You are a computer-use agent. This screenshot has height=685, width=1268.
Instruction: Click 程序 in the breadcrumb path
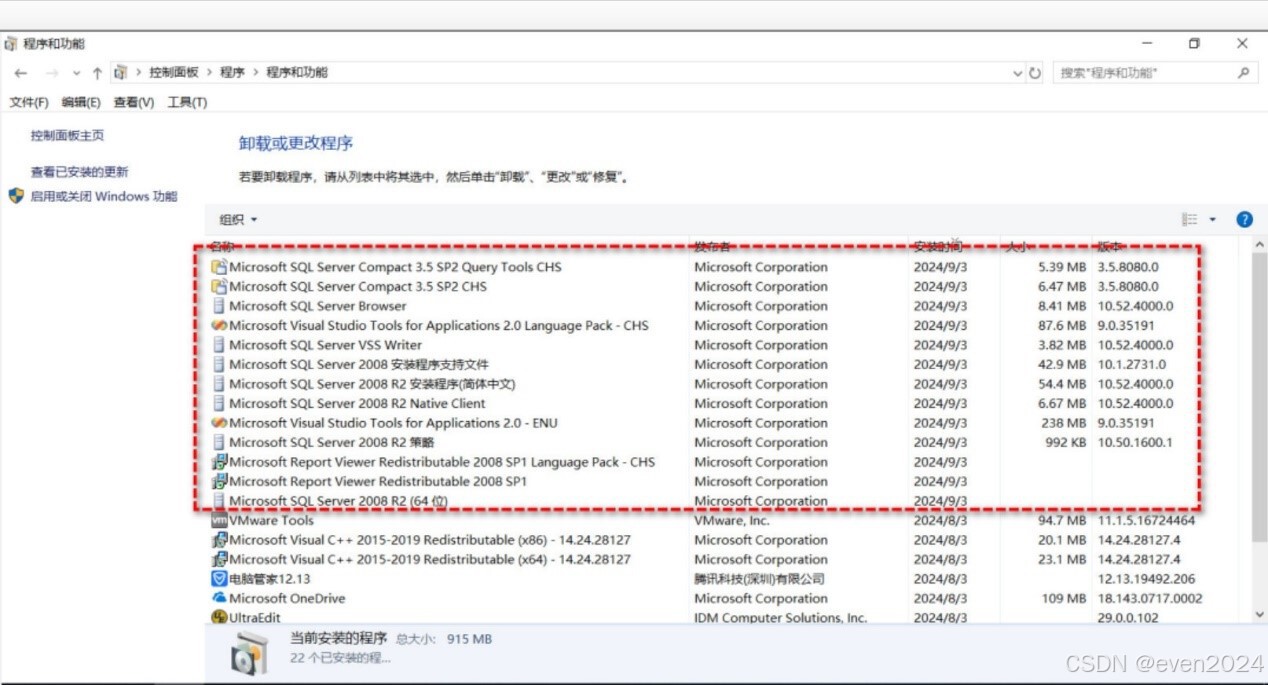tap(232, 72)
